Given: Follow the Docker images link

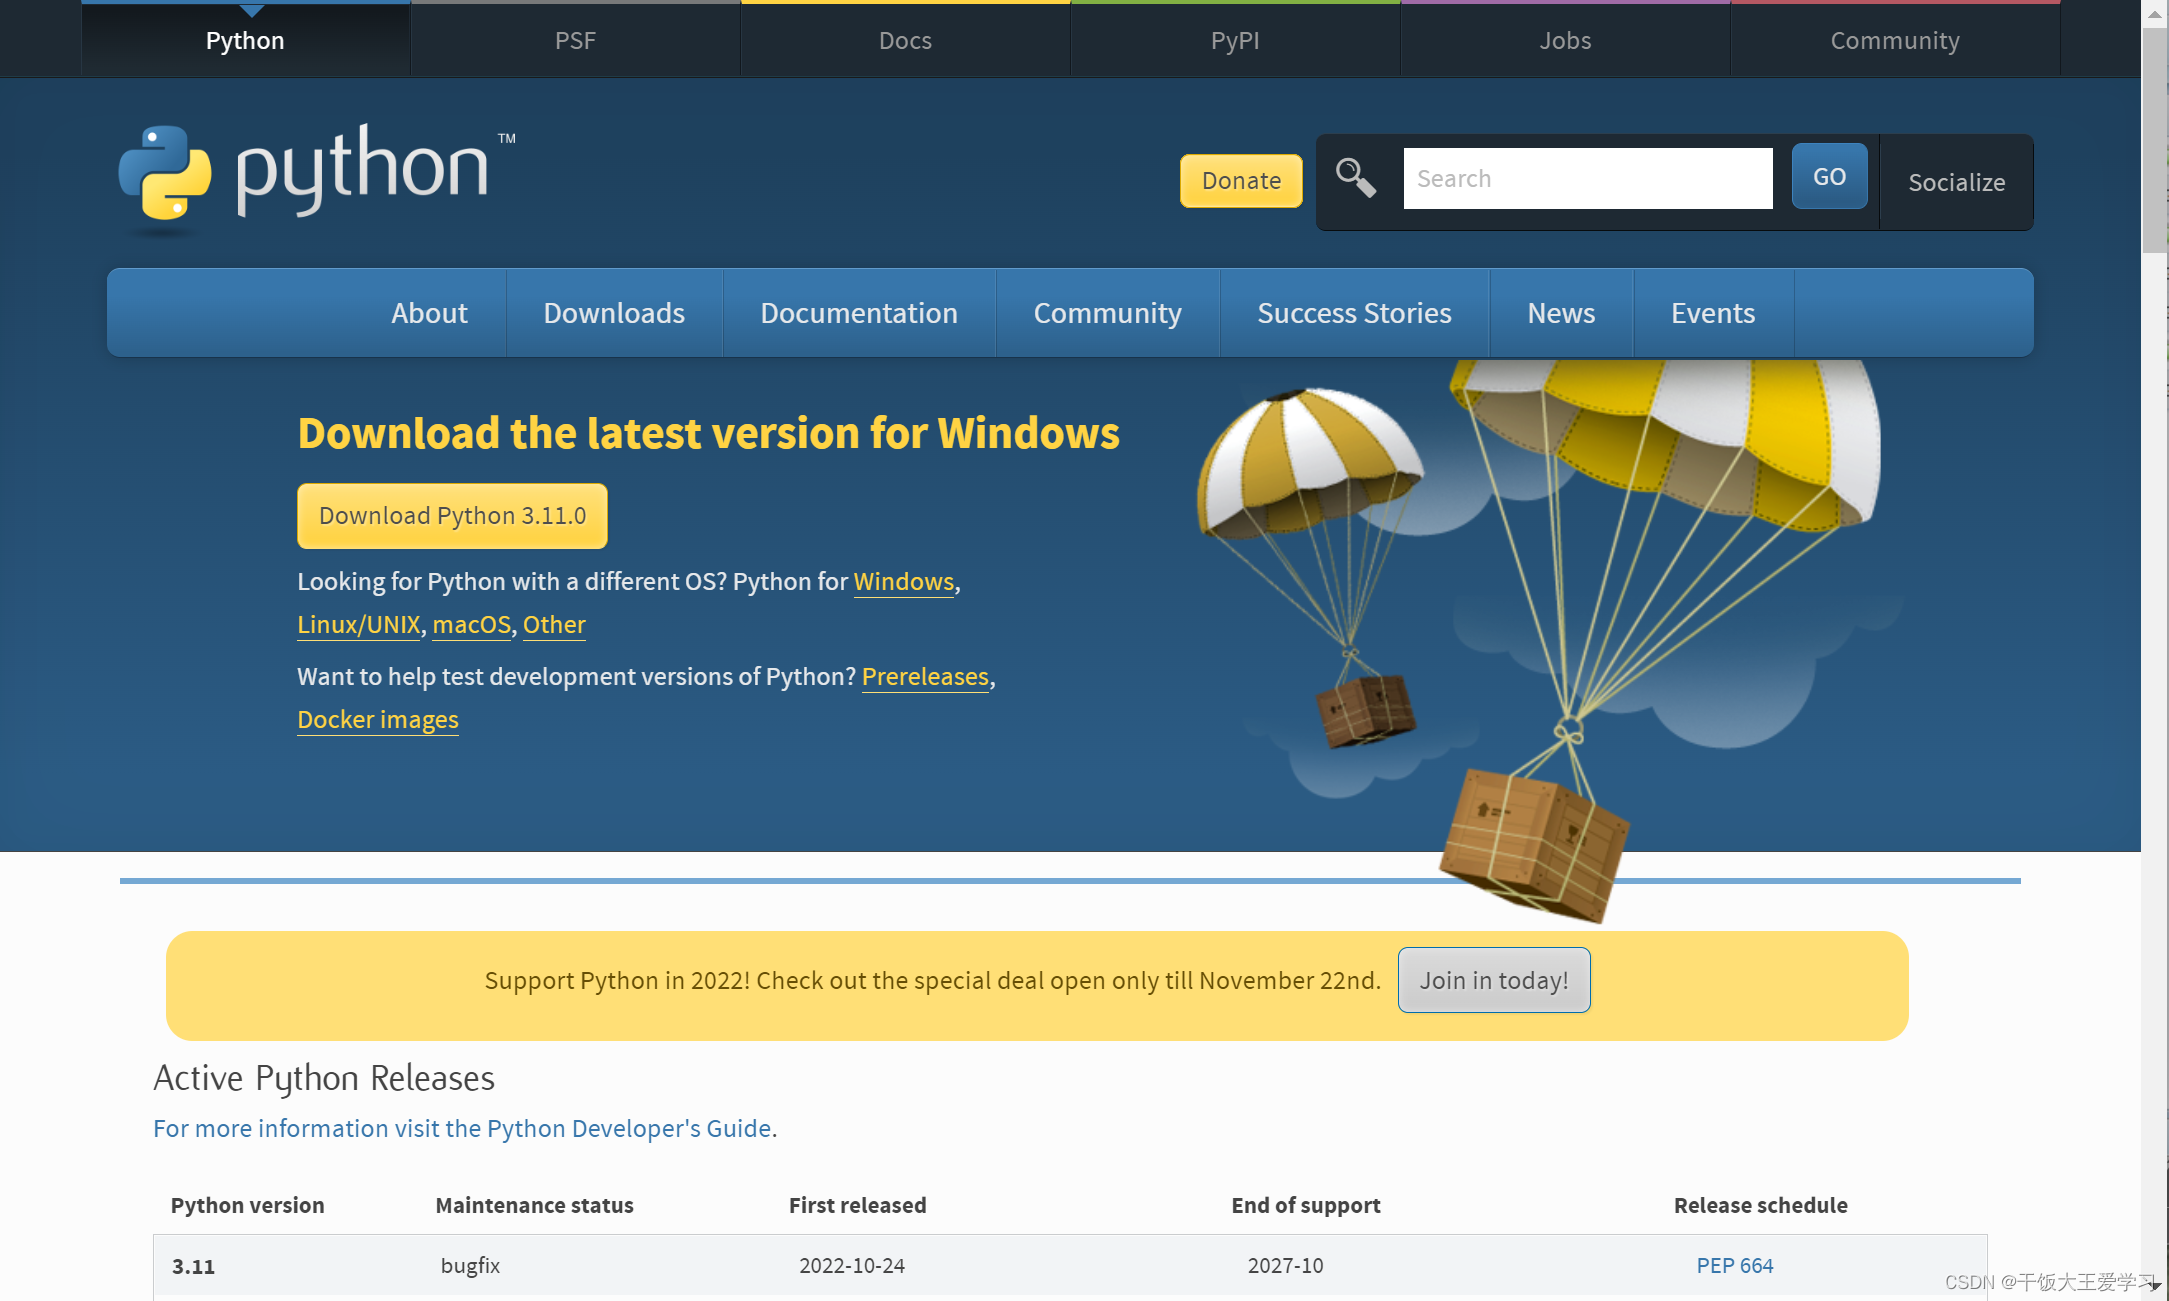Looking at the screenshot, I should (377, 719).
